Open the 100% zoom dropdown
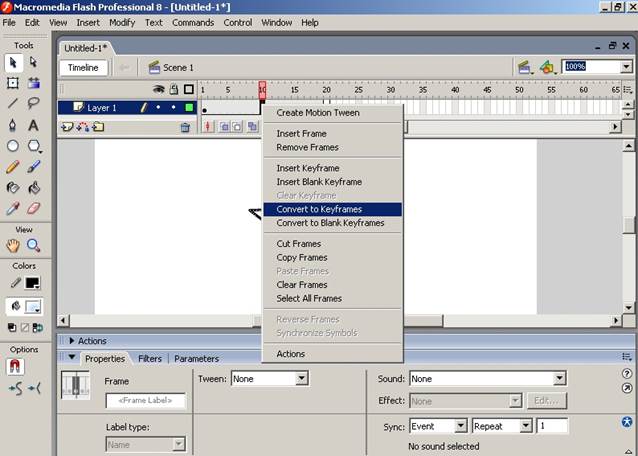The image size is (638, 456). pyautogui.click(x=627, y=67)
